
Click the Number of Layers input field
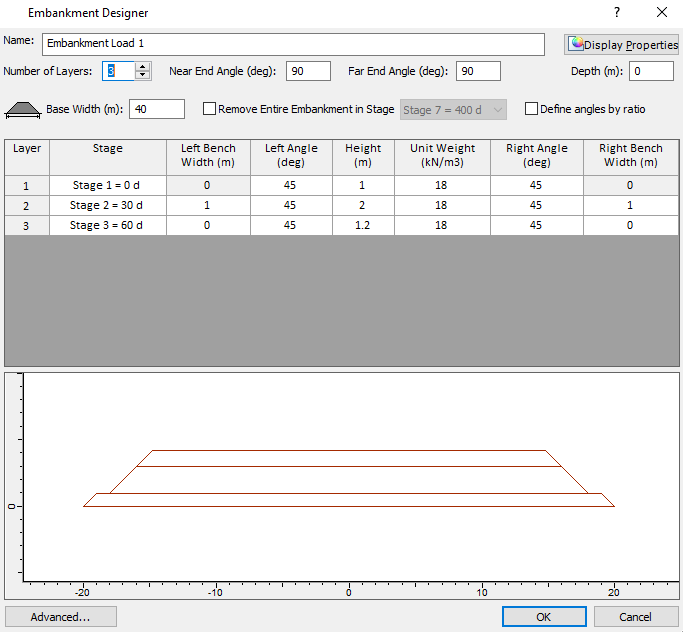click(x=118, y=71)
